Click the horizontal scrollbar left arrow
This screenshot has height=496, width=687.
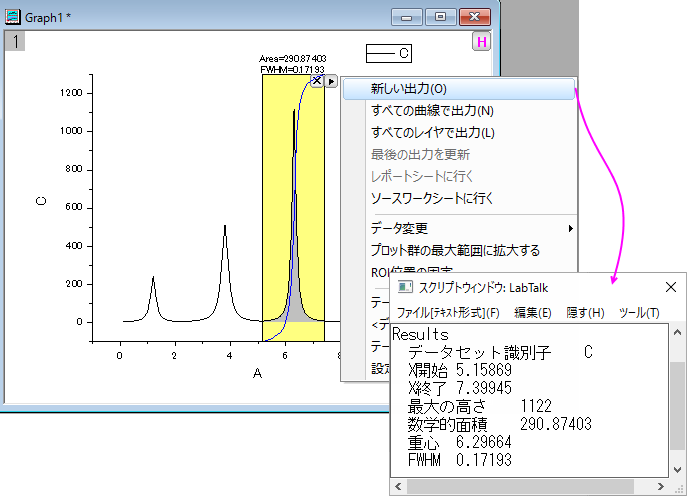click(x=398, y=486)
